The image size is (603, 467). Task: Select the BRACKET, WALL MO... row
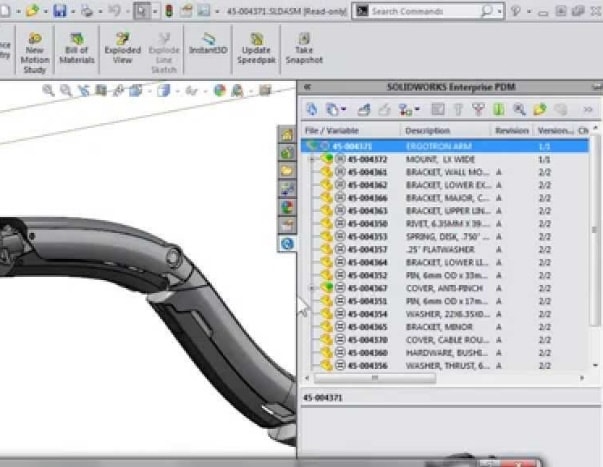tap(445, 172)
